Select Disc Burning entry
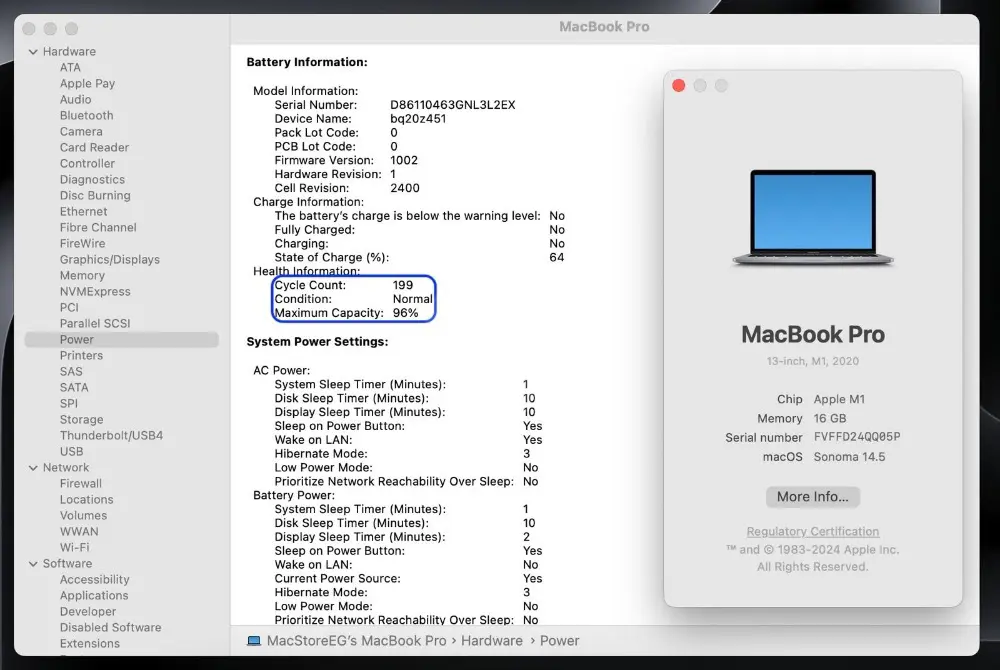 [x=95, y=196]
